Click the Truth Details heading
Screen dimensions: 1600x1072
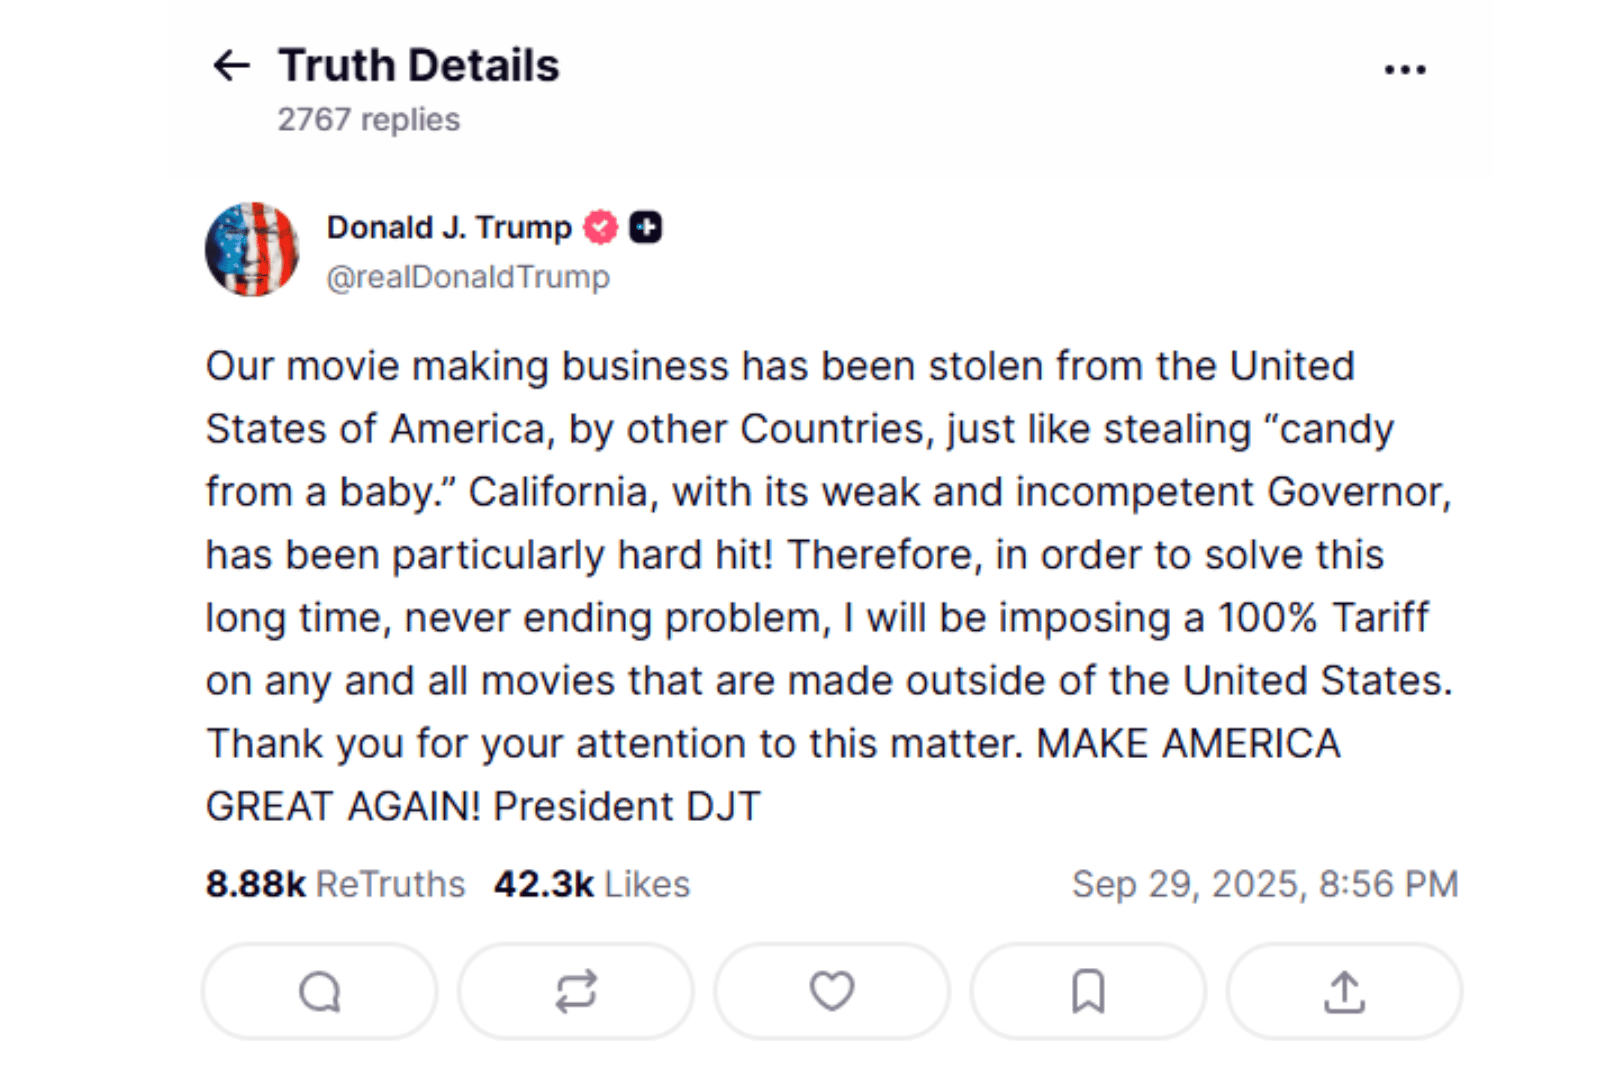(x=418, y=66)
